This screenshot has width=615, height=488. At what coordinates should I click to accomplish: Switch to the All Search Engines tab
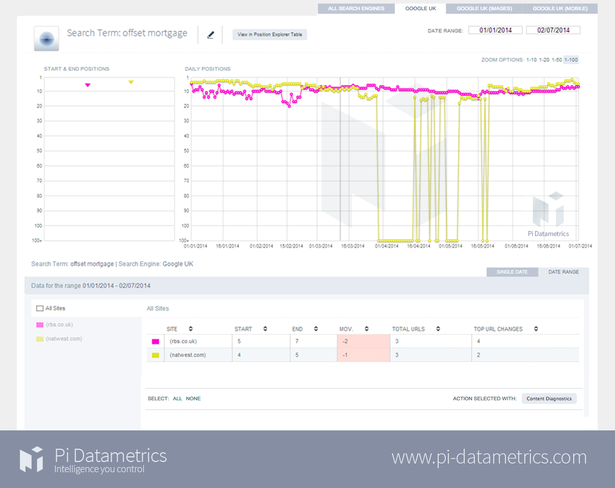[x=355, y=8]
